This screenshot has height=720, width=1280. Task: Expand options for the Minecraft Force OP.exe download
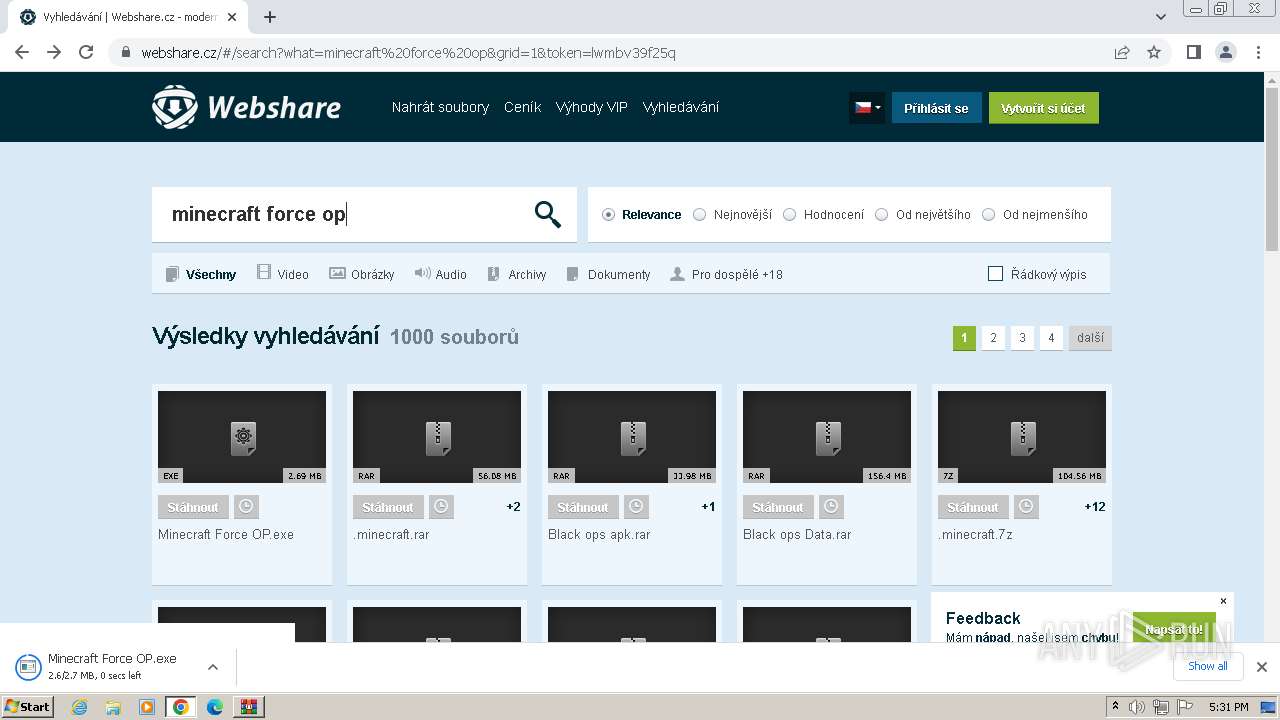(x=213, y=667)
